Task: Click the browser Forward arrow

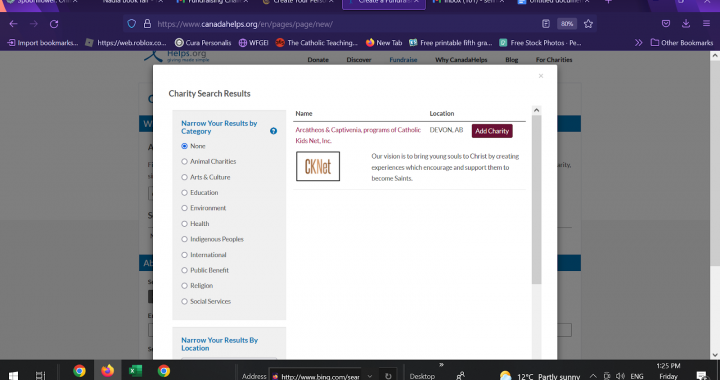Action: [34, 24]
